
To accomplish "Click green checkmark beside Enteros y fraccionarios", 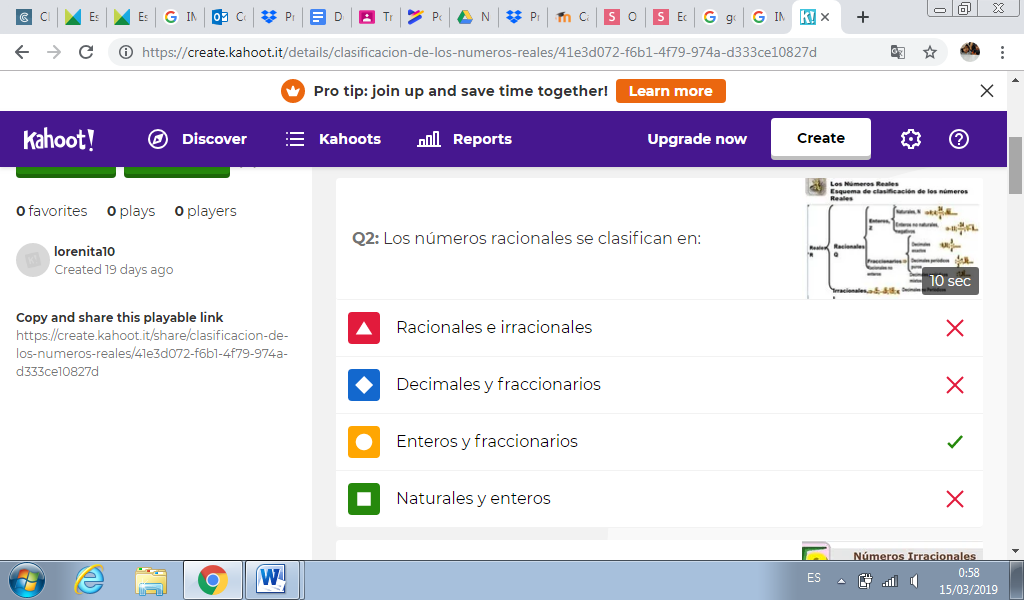I will (x=955, y=442).
